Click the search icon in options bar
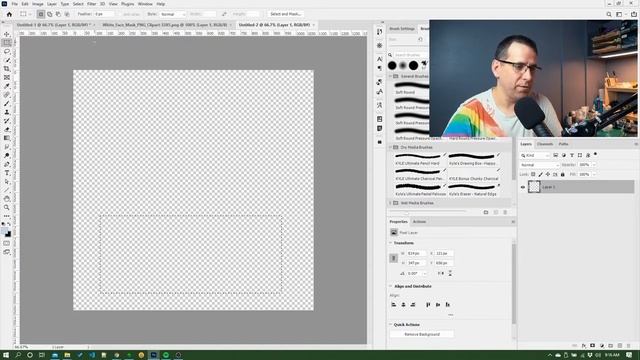Image resolution: width=640 pixels, height=360 pixels. pos(609,14)
